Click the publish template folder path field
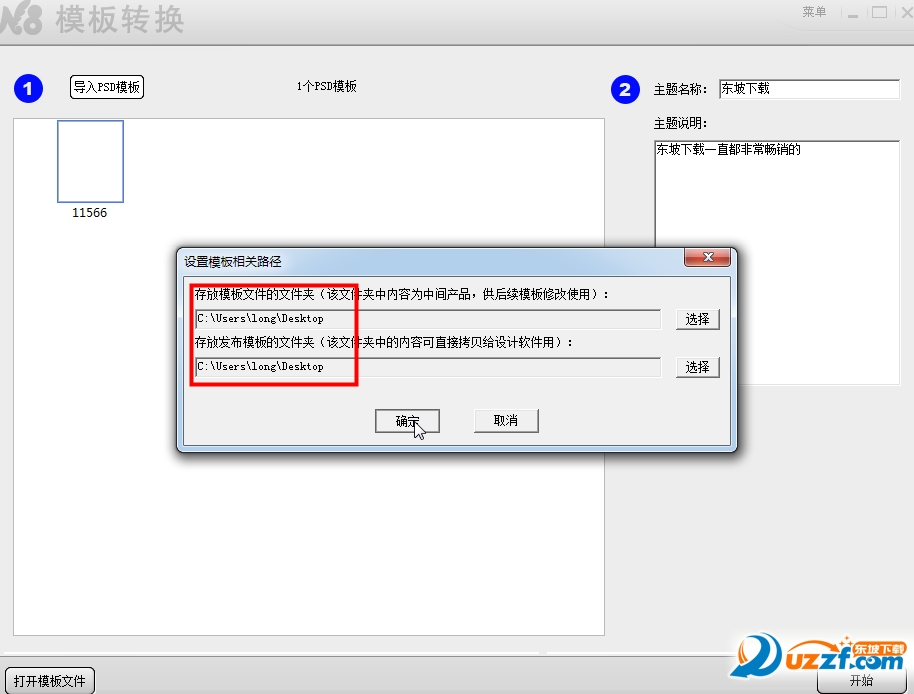Image resolution: width=914 pixels, height=694 pixels. click(428, 367)
